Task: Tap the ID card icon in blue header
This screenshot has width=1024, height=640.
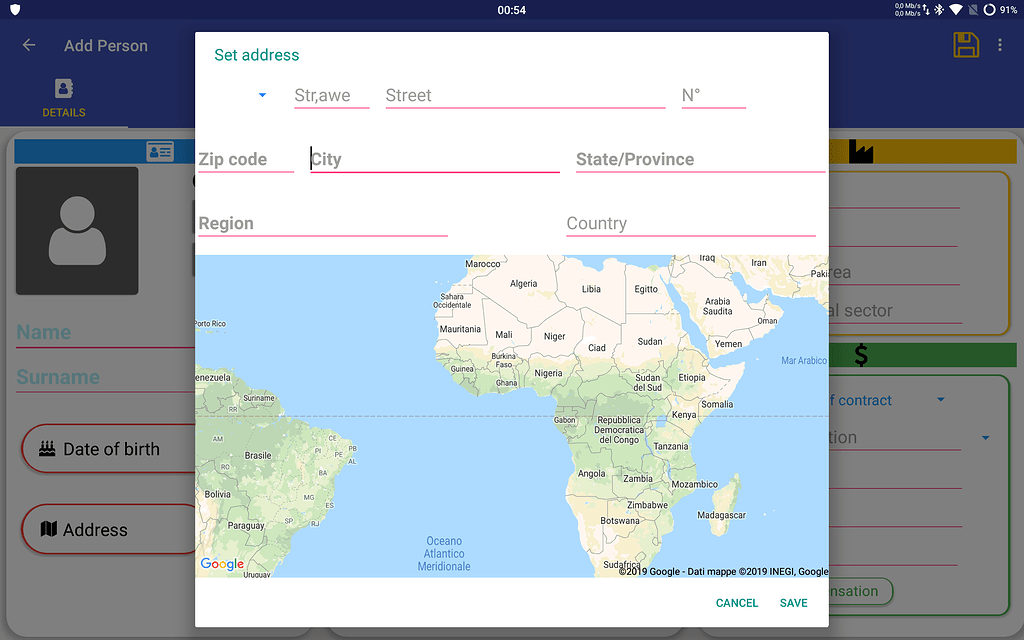Action: pos(160,152)
